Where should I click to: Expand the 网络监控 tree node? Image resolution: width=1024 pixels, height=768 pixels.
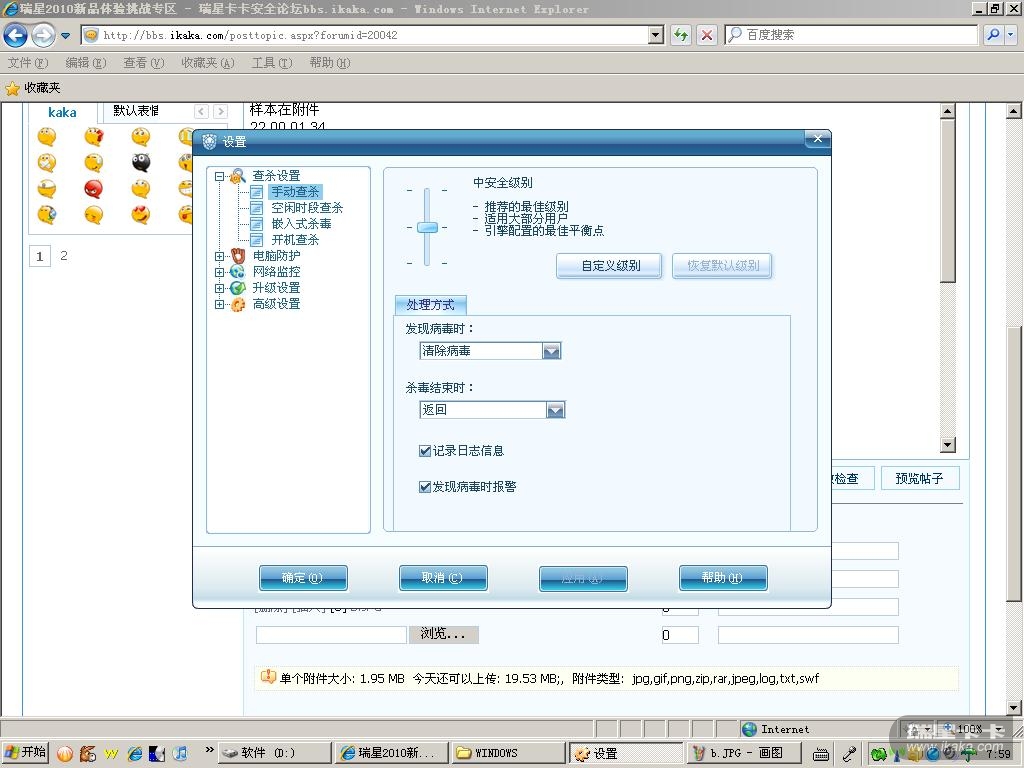pyautogui.click(x=219, y=272)
